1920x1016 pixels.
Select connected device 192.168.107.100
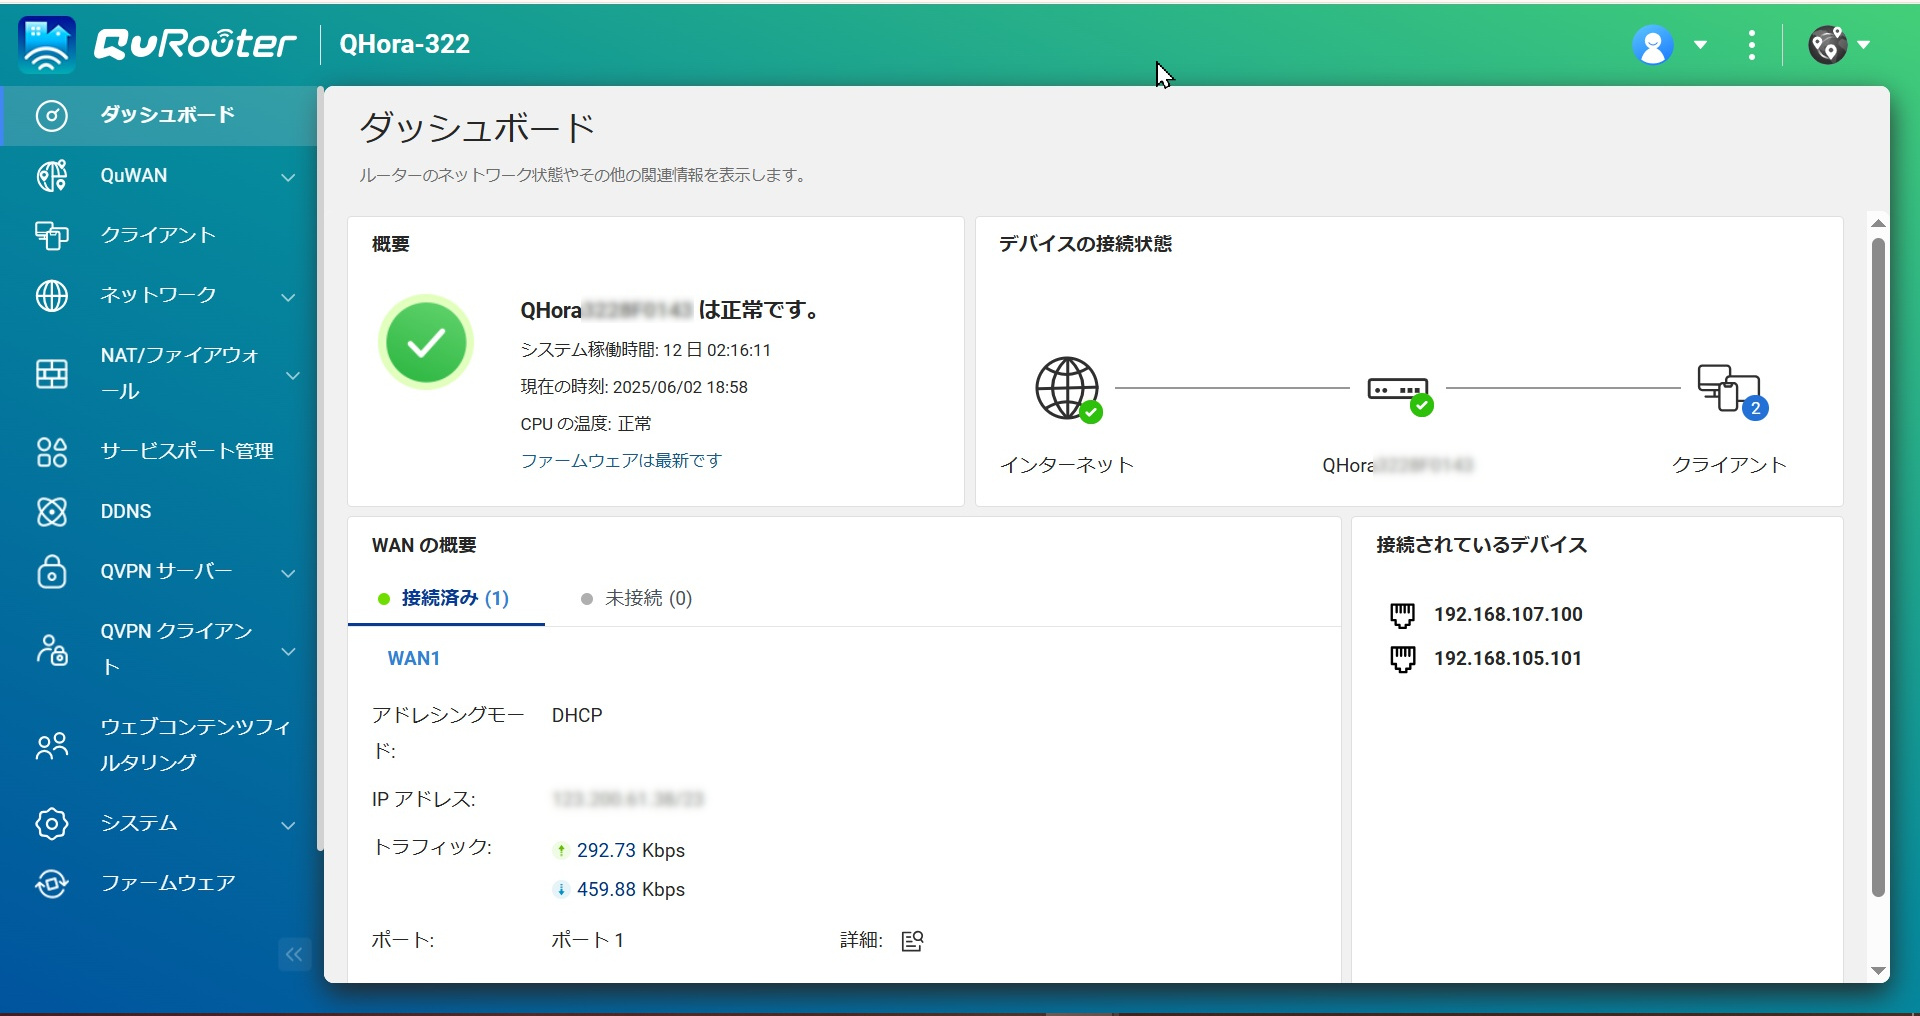coord(1507,614)
